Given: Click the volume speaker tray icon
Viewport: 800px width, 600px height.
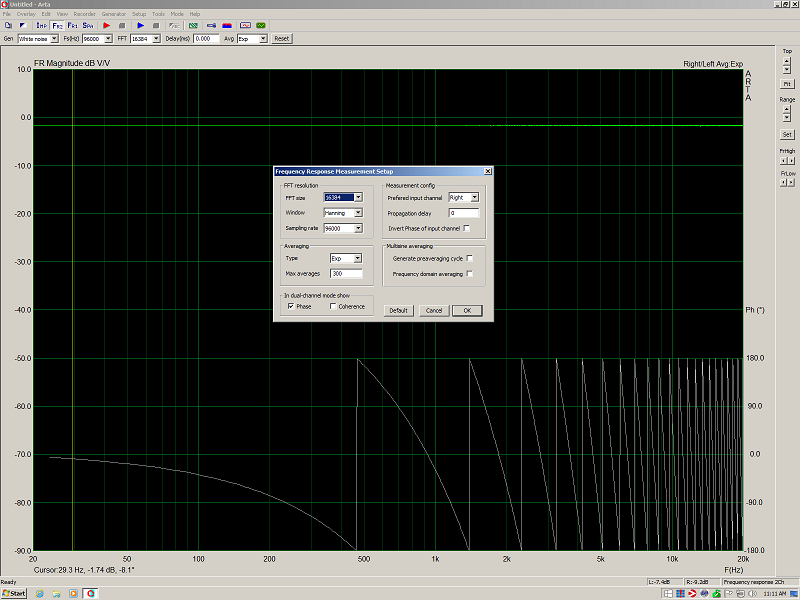Looking at the screenshot, I should pos(752,593).
